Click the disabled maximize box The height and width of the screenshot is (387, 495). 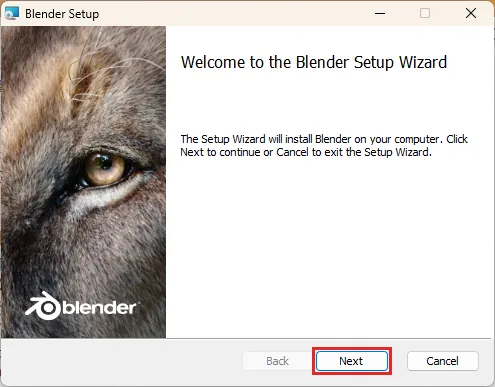click(x=425, y=13)
